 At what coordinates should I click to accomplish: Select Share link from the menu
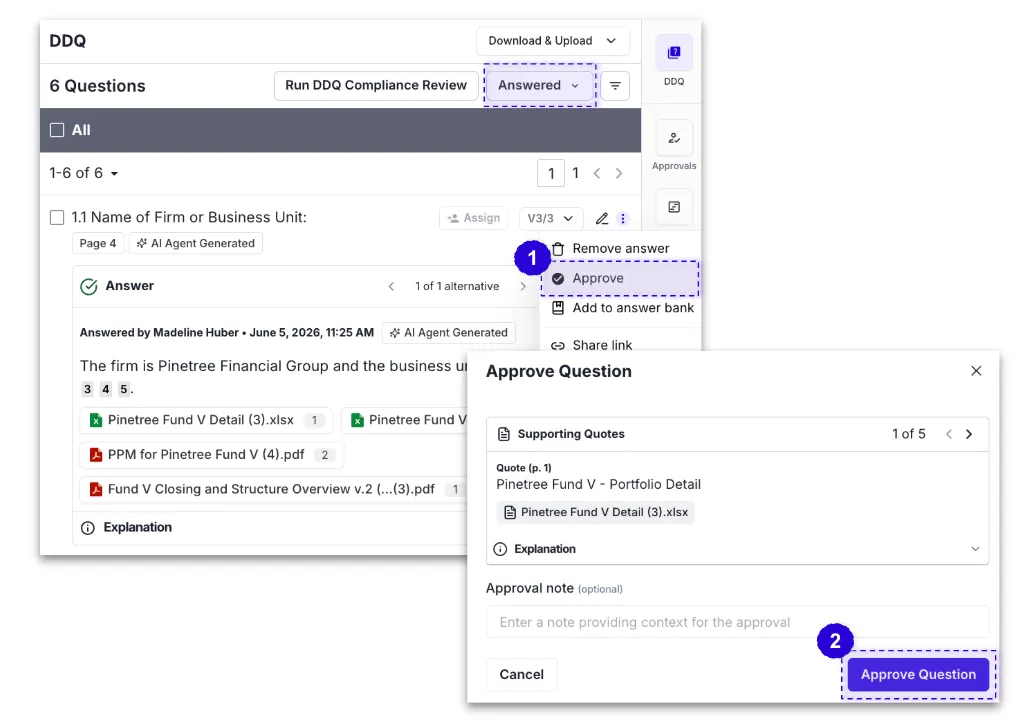coord(618,344)
